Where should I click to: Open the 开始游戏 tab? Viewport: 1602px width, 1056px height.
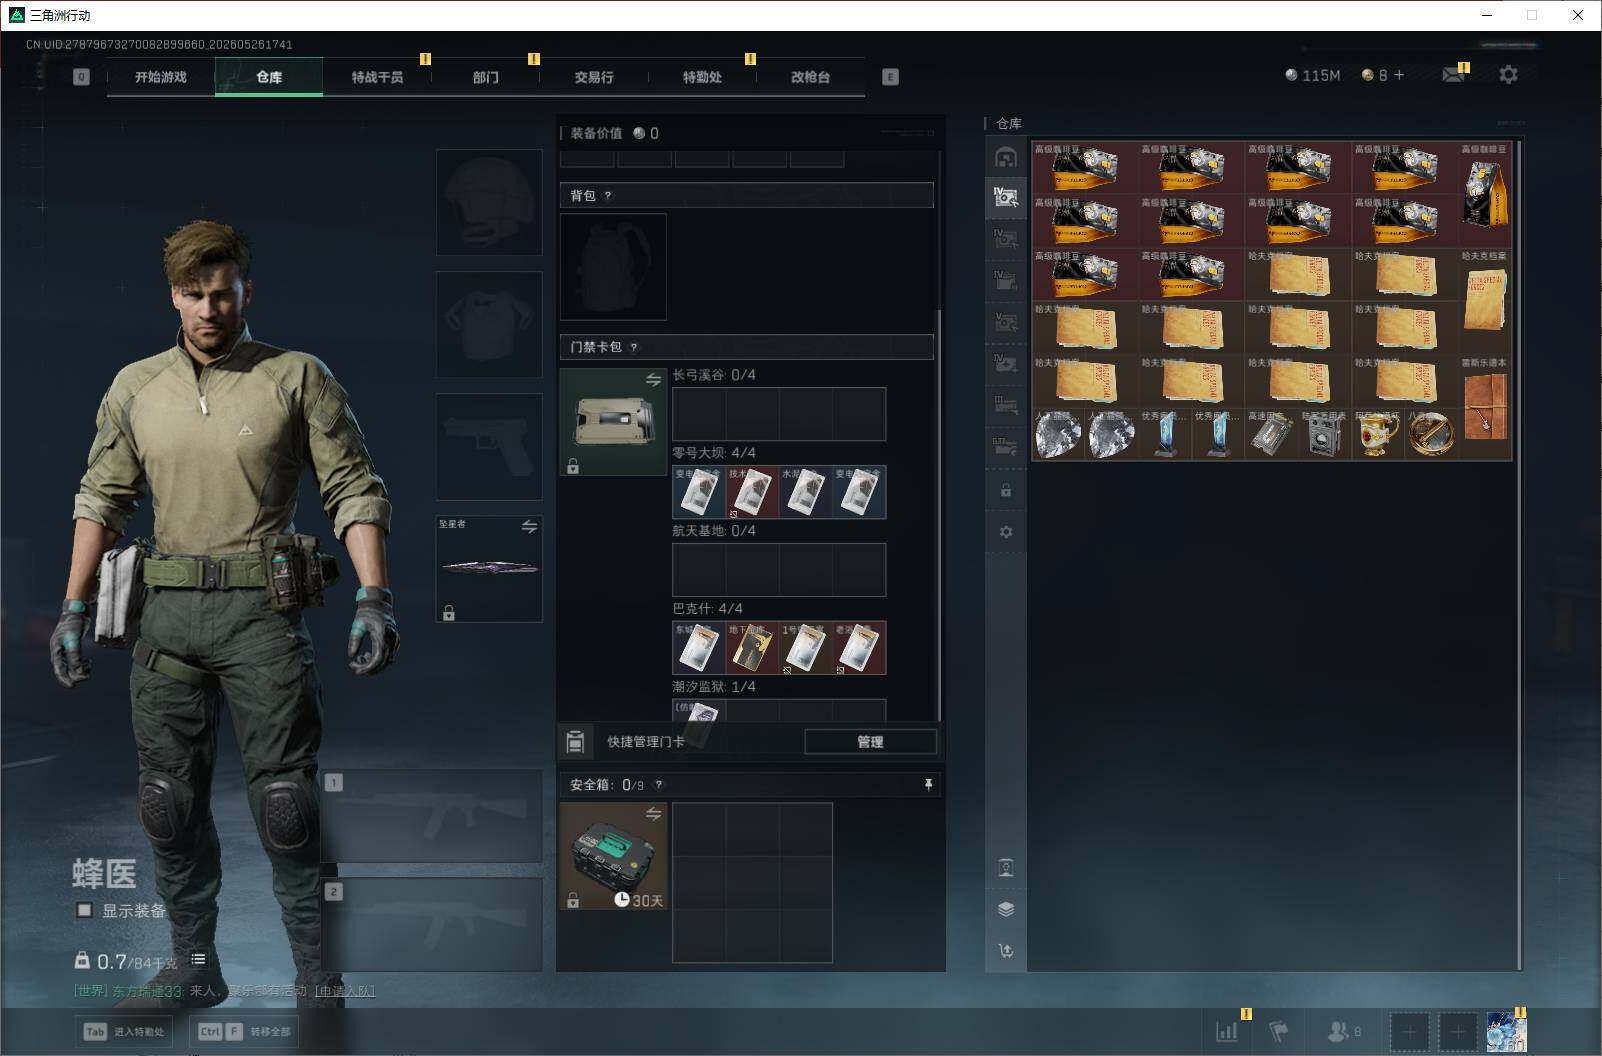pos(161,77)
